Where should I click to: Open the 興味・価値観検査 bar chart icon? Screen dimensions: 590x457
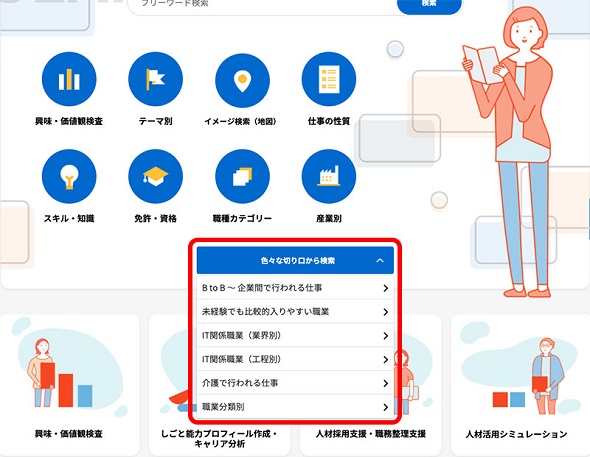pyautogui.click(x=69, y=79)
